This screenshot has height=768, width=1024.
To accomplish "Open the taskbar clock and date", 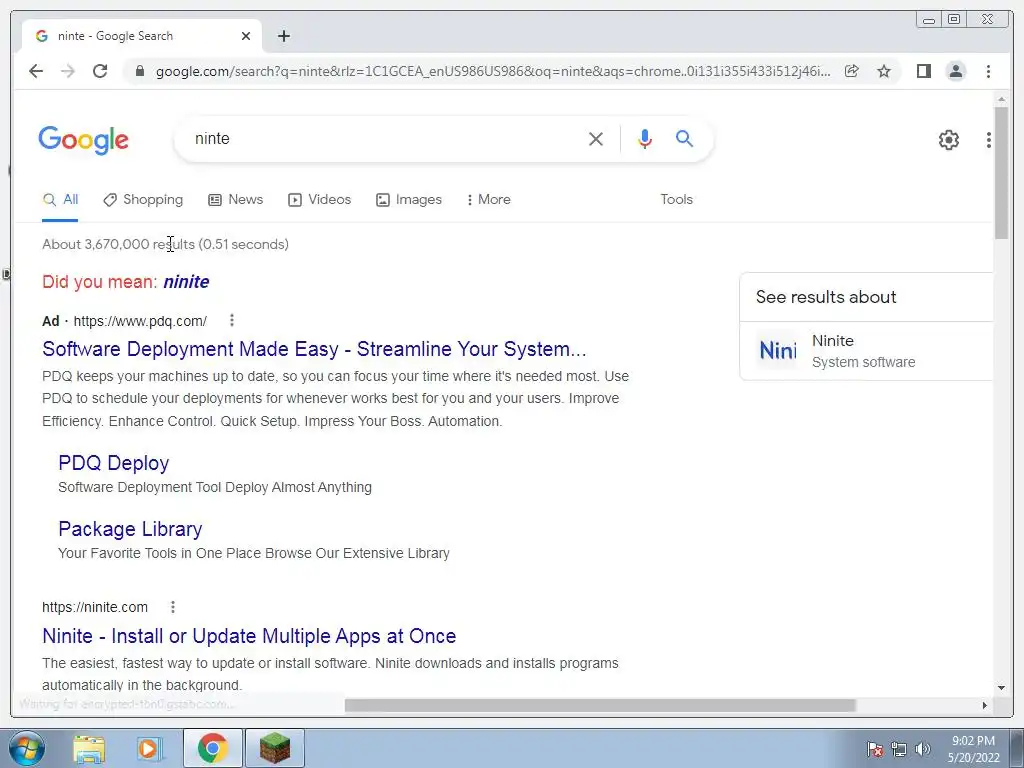I will pos(974,749).
